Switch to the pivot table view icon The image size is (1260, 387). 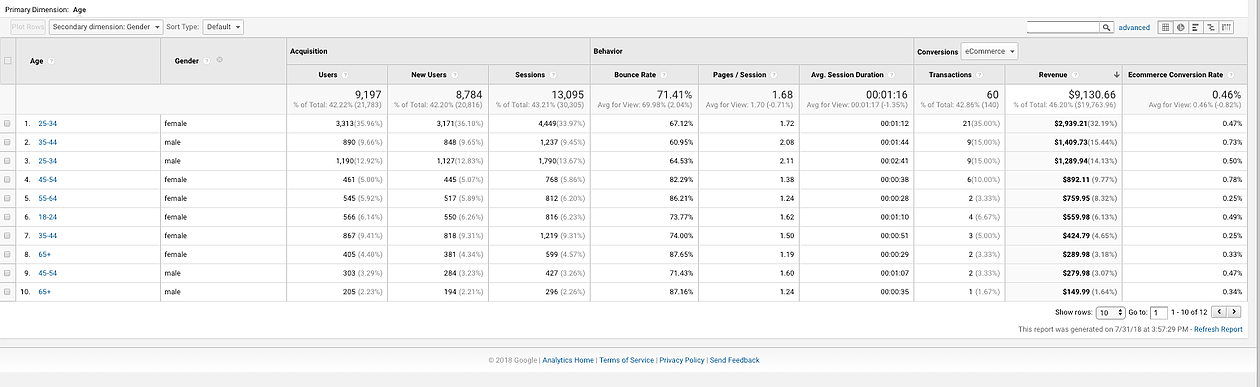coord(1225,27)
